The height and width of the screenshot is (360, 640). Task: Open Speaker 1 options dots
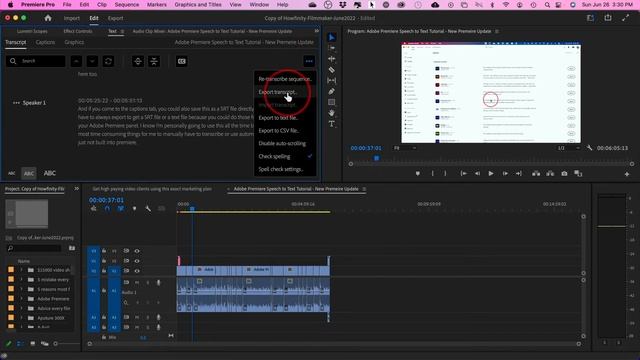(16, 103)
